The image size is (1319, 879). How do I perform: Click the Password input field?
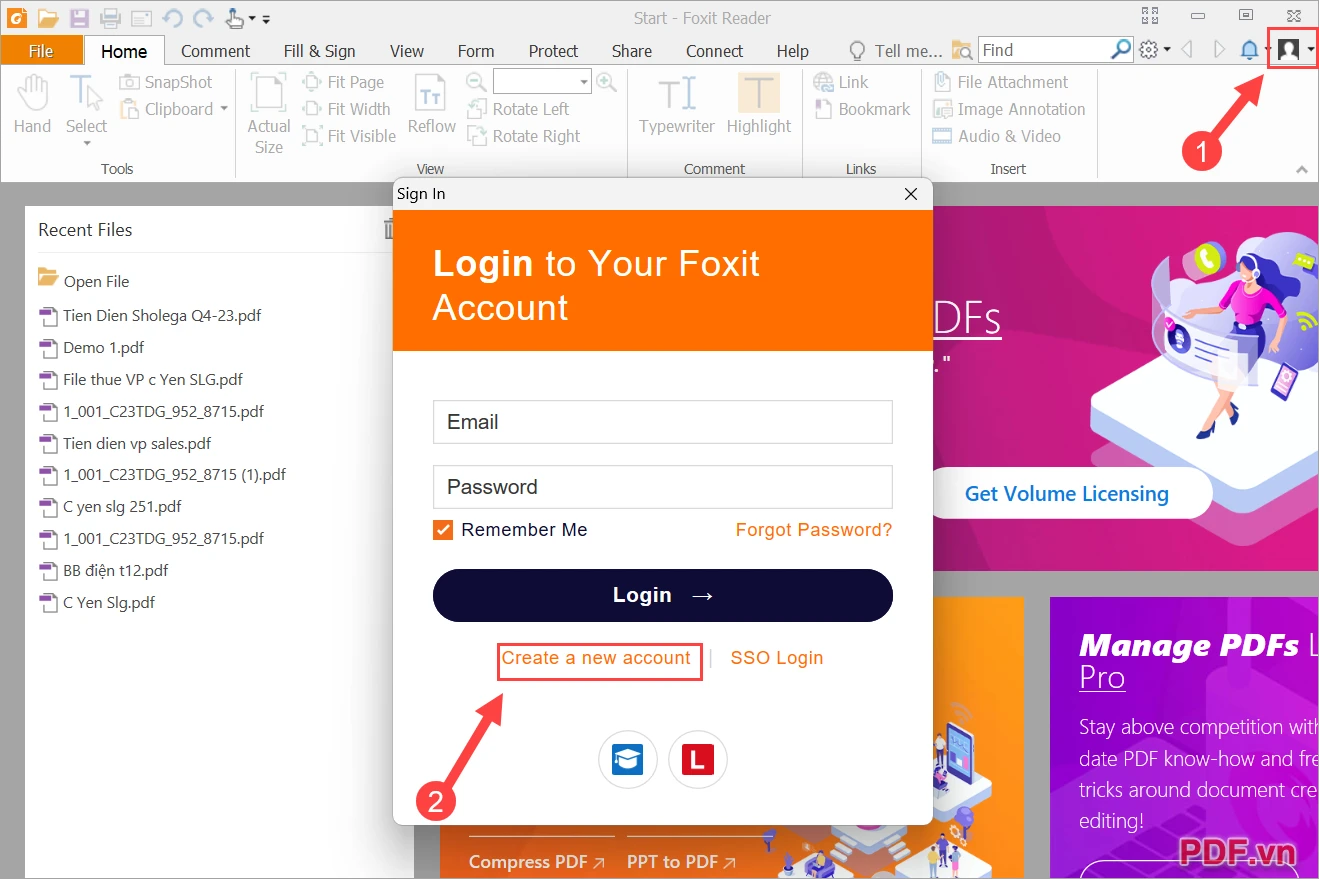coord(662,487)
